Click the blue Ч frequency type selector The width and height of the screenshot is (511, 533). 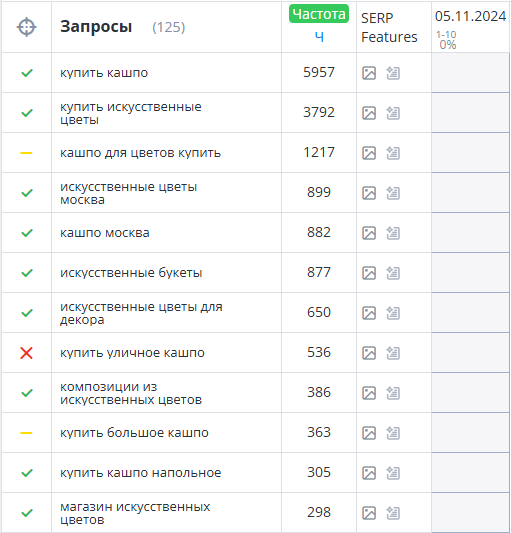coord(319,37)
